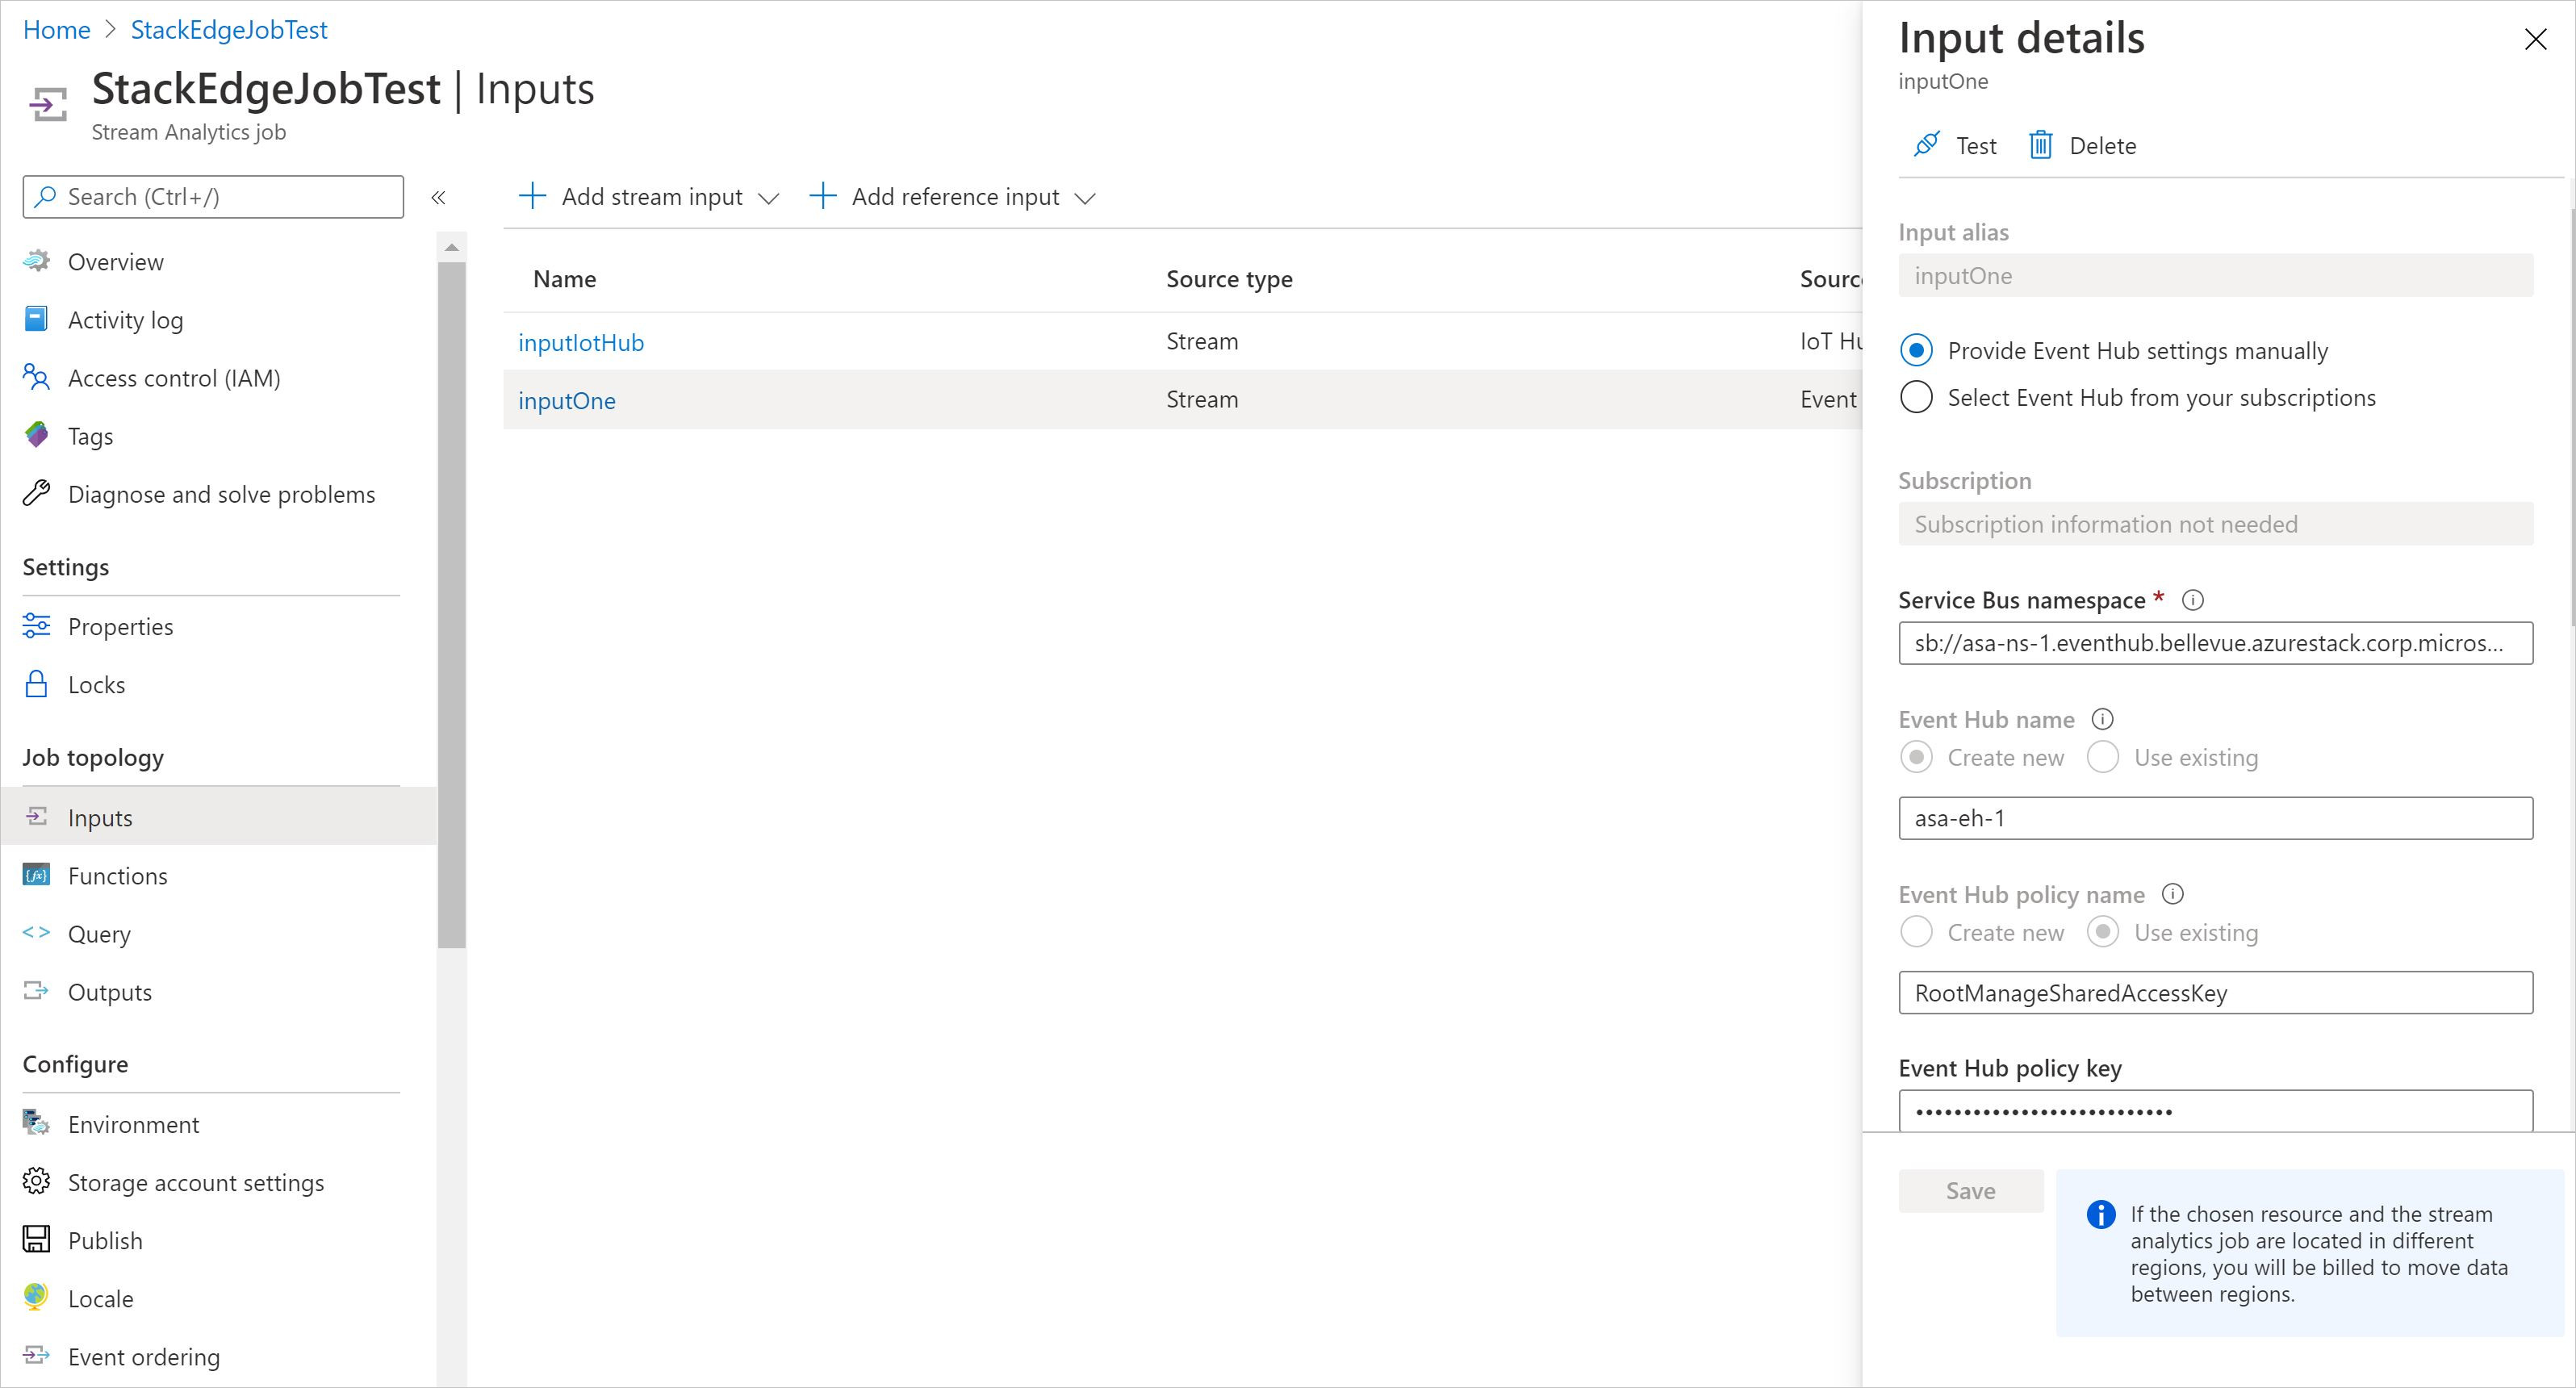The width and height of the screenshot is (2576, 1388).
Task: Expand the Add stream input dropdown
Action: tap(768, 198)
